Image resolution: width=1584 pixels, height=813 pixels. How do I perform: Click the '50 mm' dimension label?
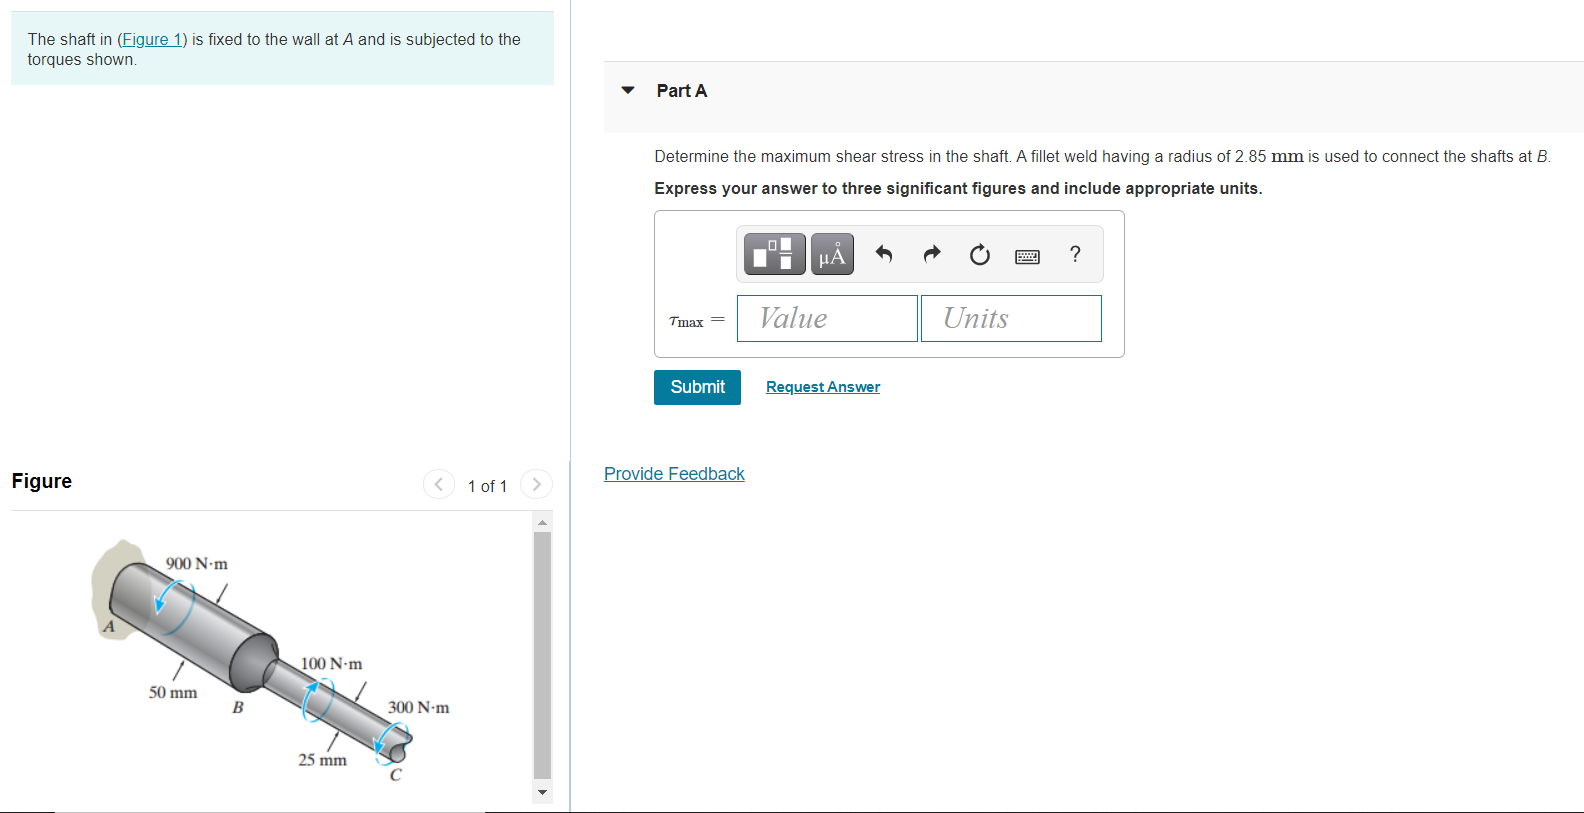click(x=173, y=692)
